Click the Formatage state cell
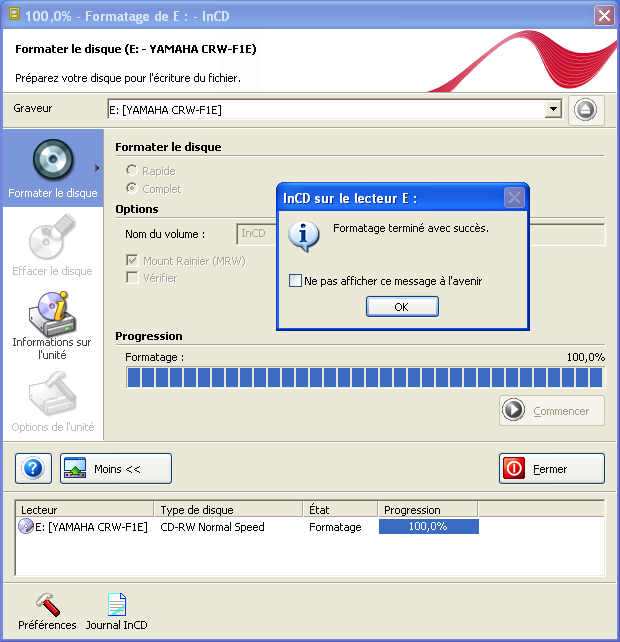The width and height of the screenshot is (620, 642). click(x=335, y=527)
